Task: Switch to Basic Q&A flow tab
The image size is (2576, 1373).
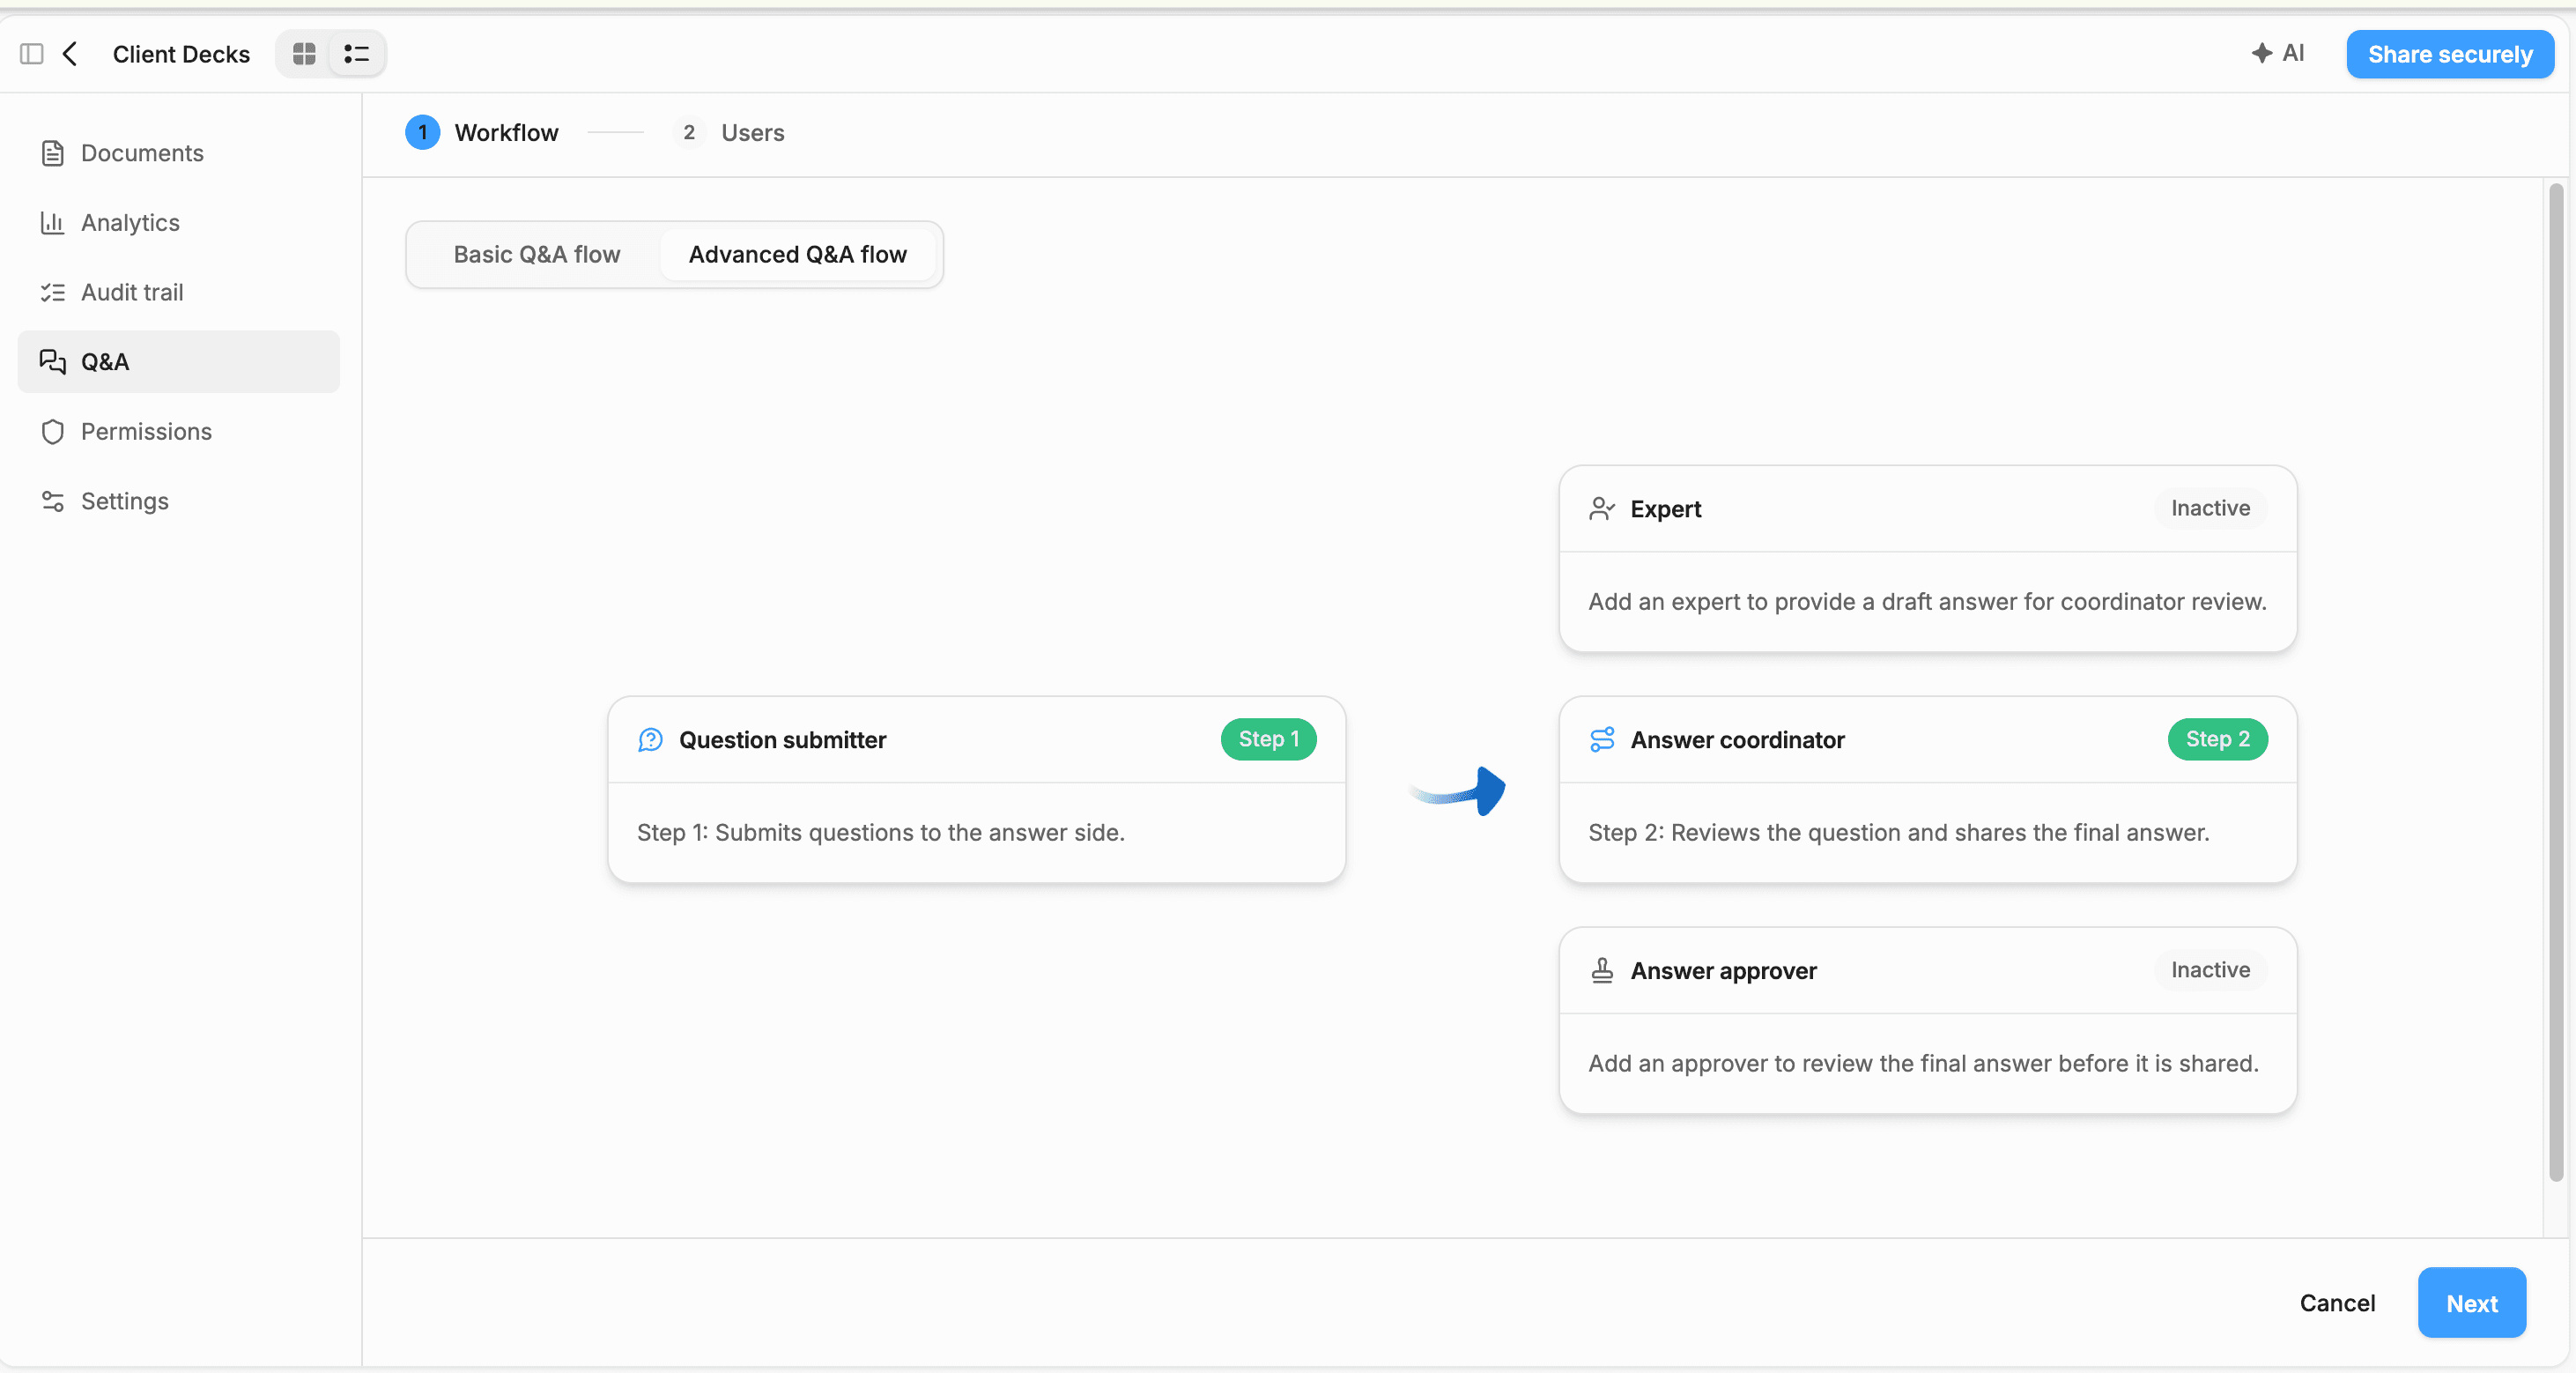Action: coord(537,255)
